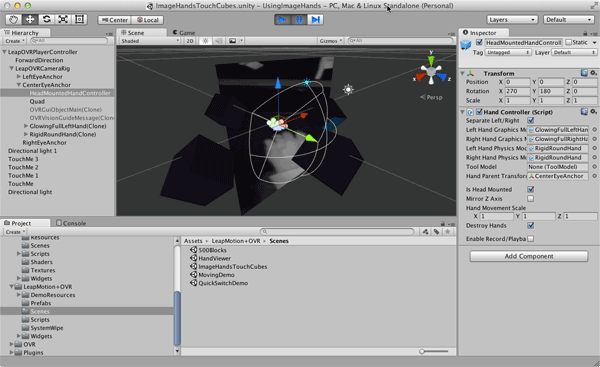Screen dimensions: 600x367
Task: Click Project search by type icon
Action: pyautogui.click(x=425, y=232)
